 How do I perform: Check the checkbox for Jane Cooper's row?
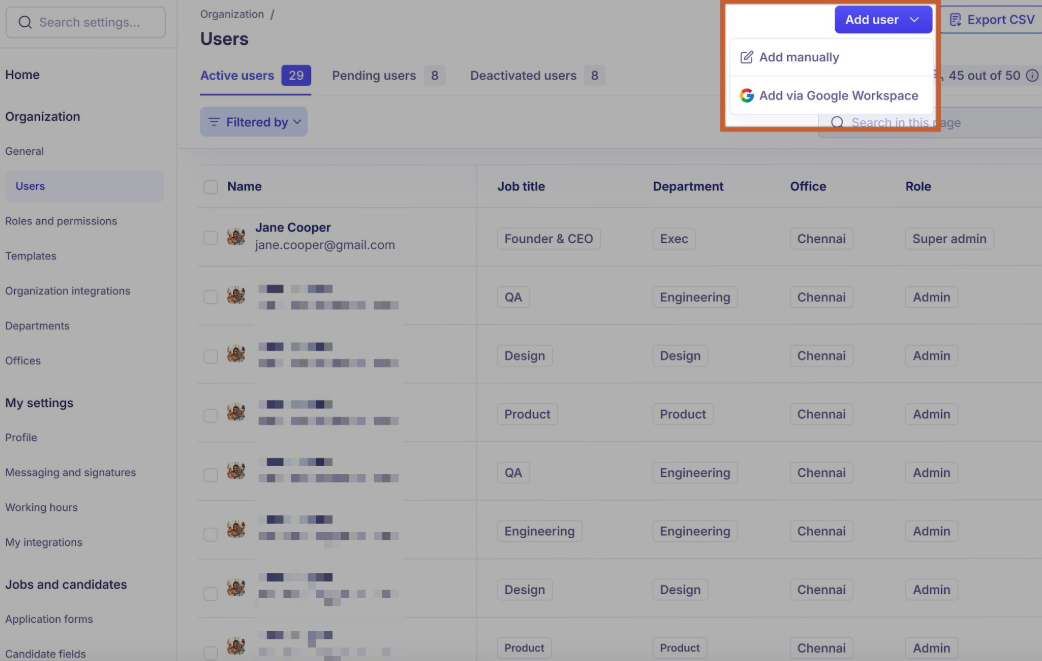pos(210,238)
